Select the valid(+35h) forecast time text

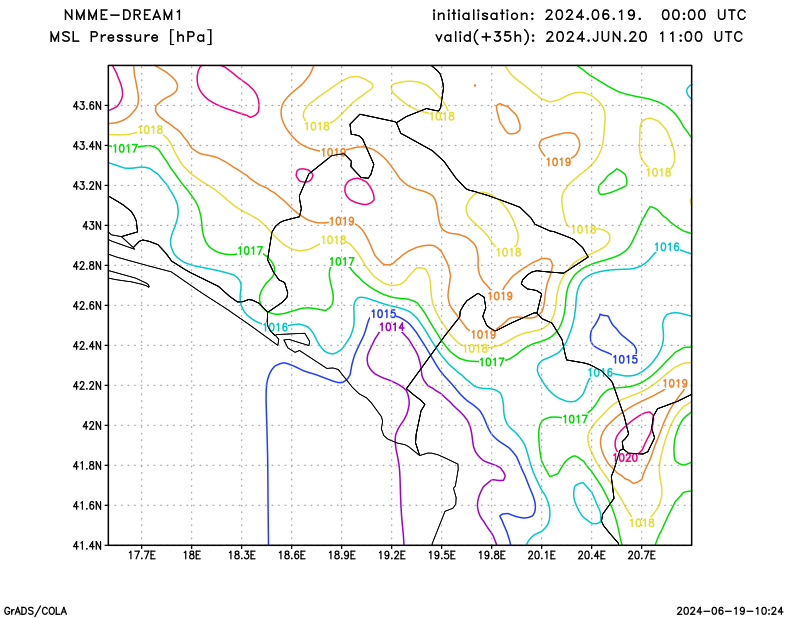589,37
